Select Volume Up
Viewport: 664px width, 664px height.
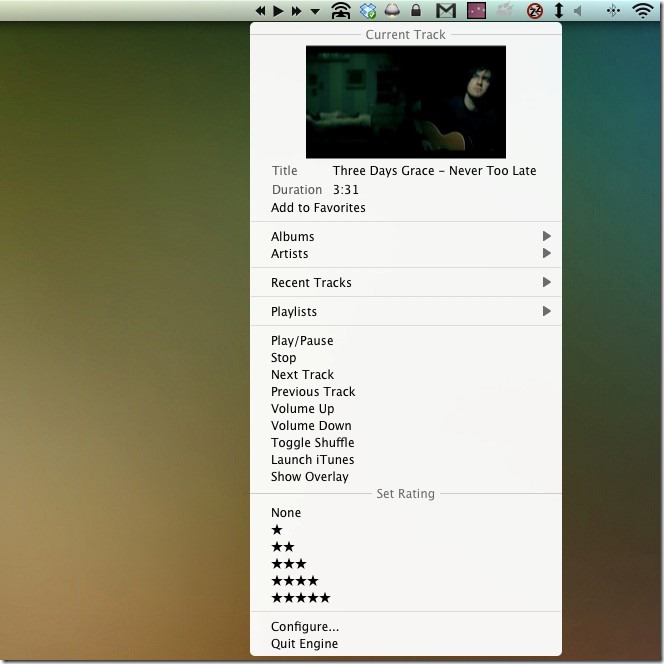coord(405,409)
